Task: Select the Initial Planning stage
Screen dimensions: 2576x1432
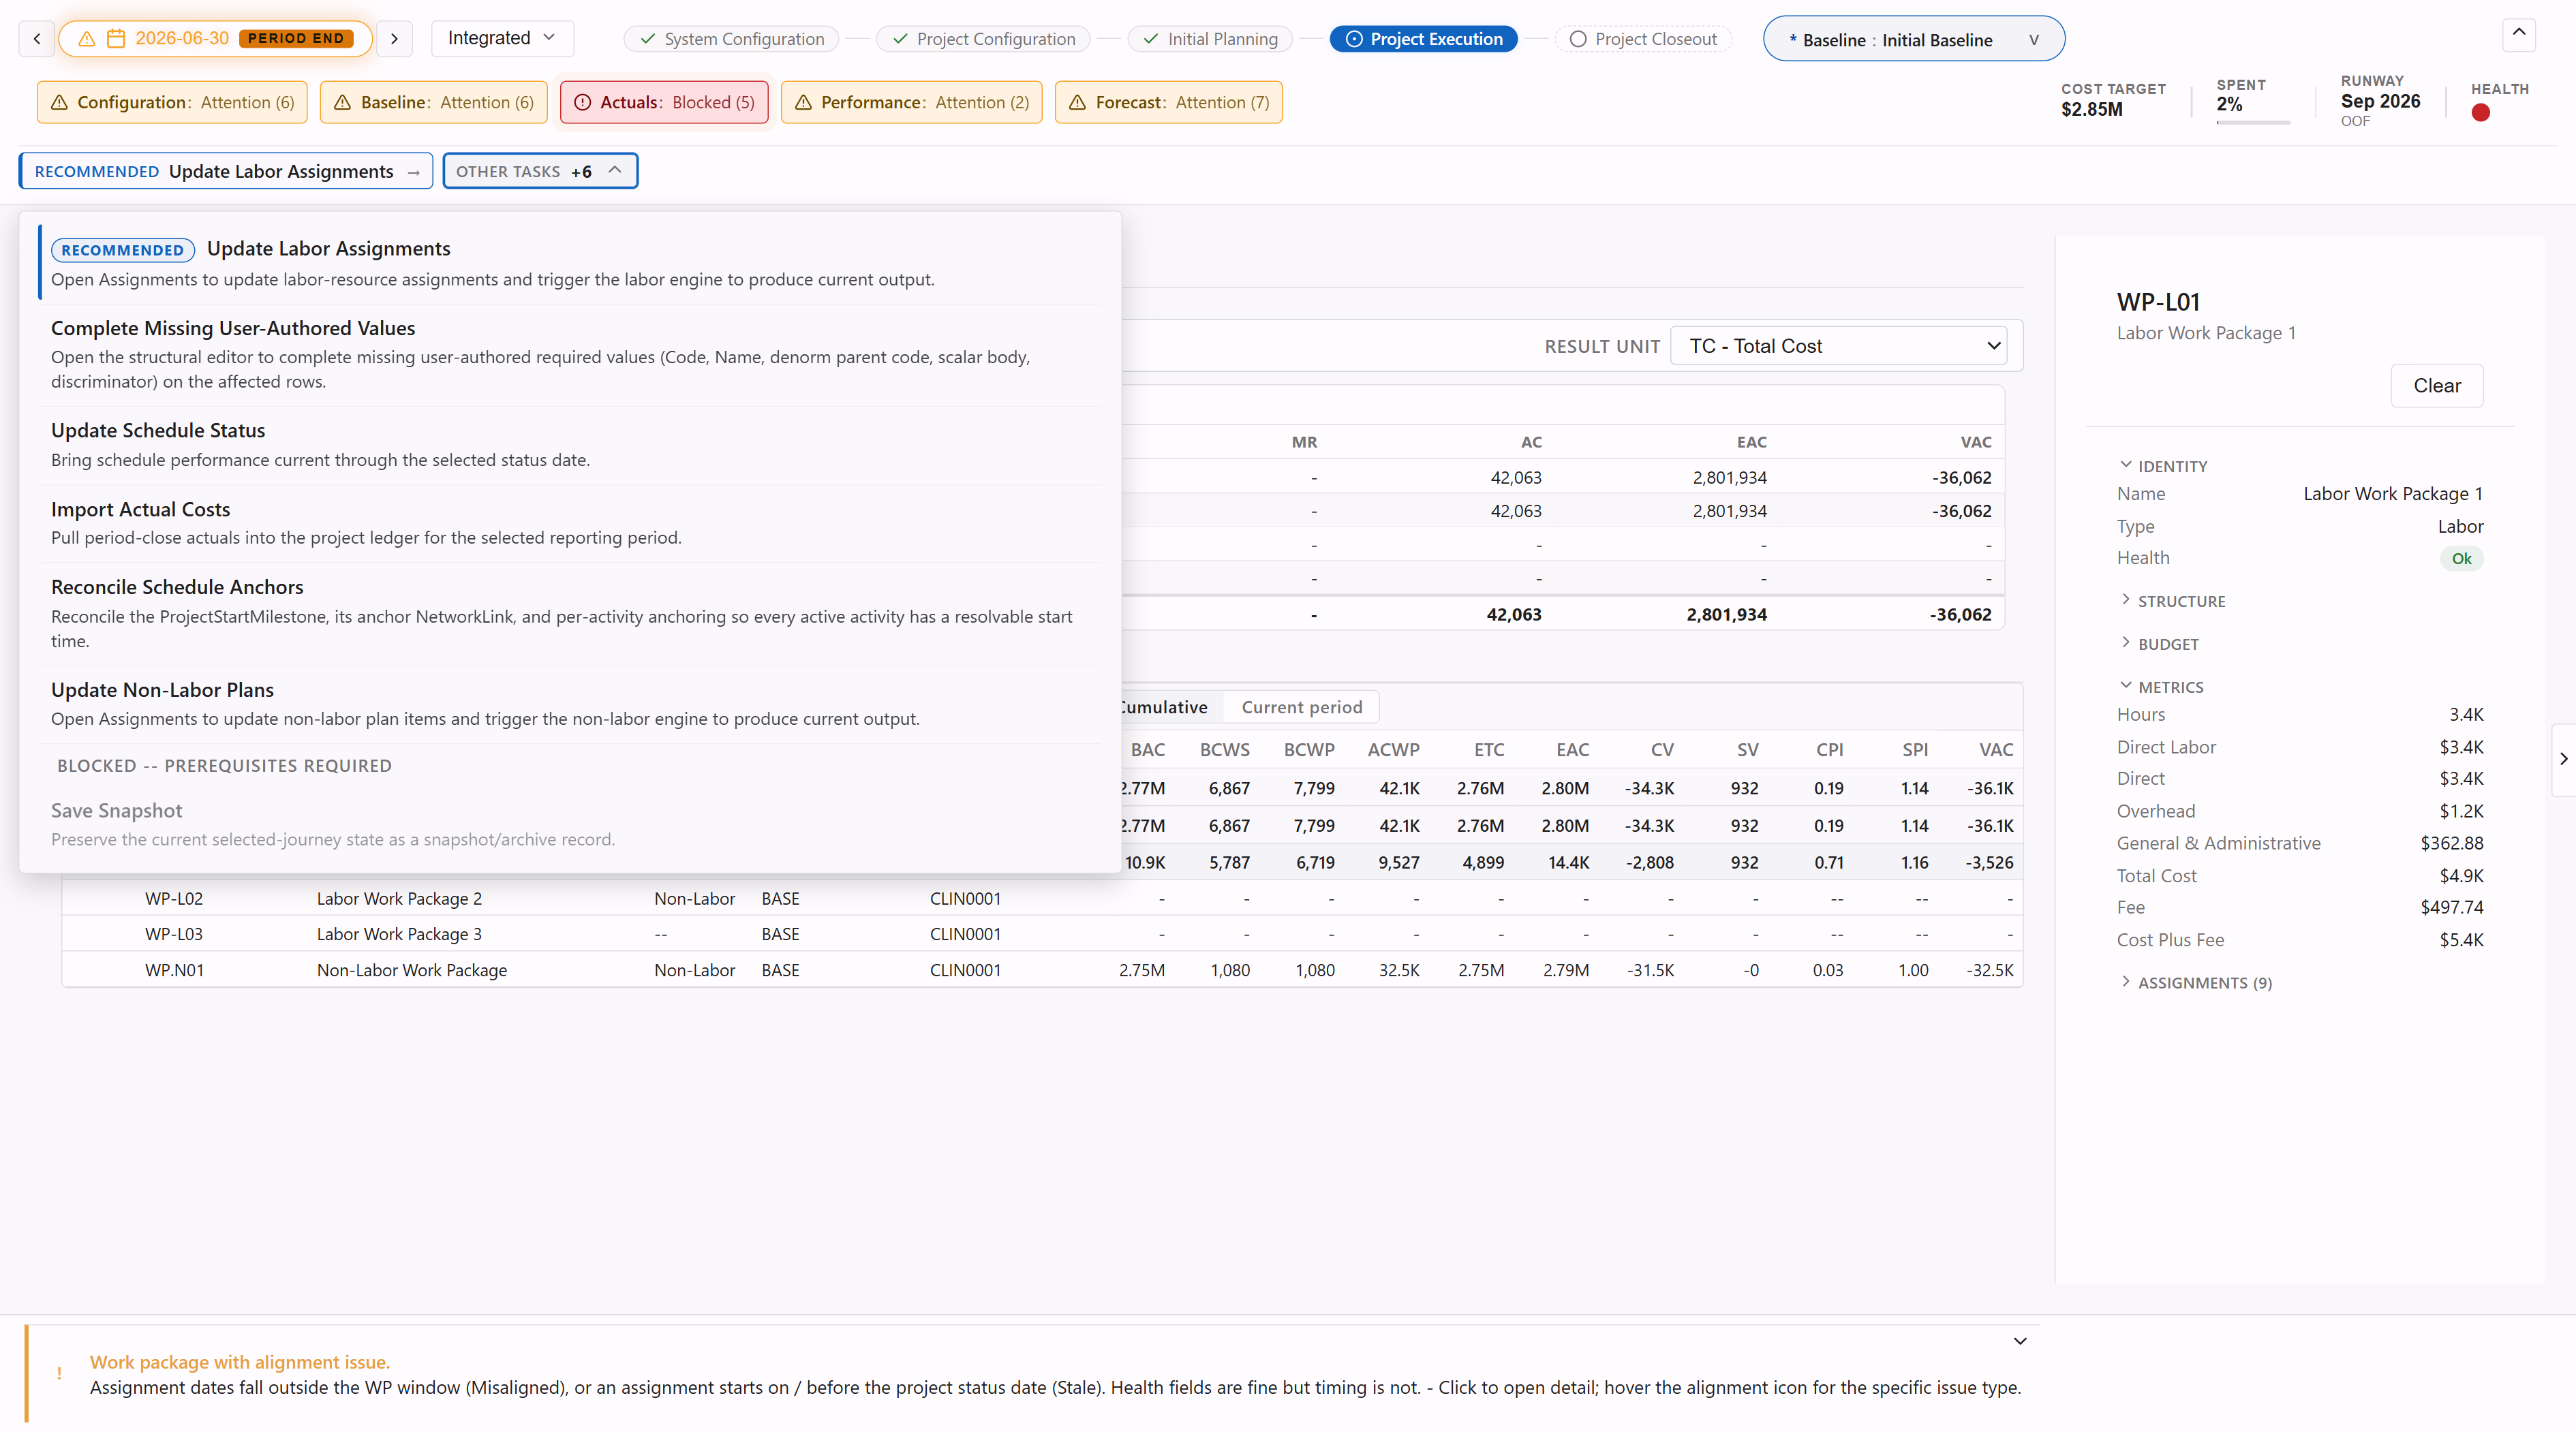Action: (x=1210, y=39)
